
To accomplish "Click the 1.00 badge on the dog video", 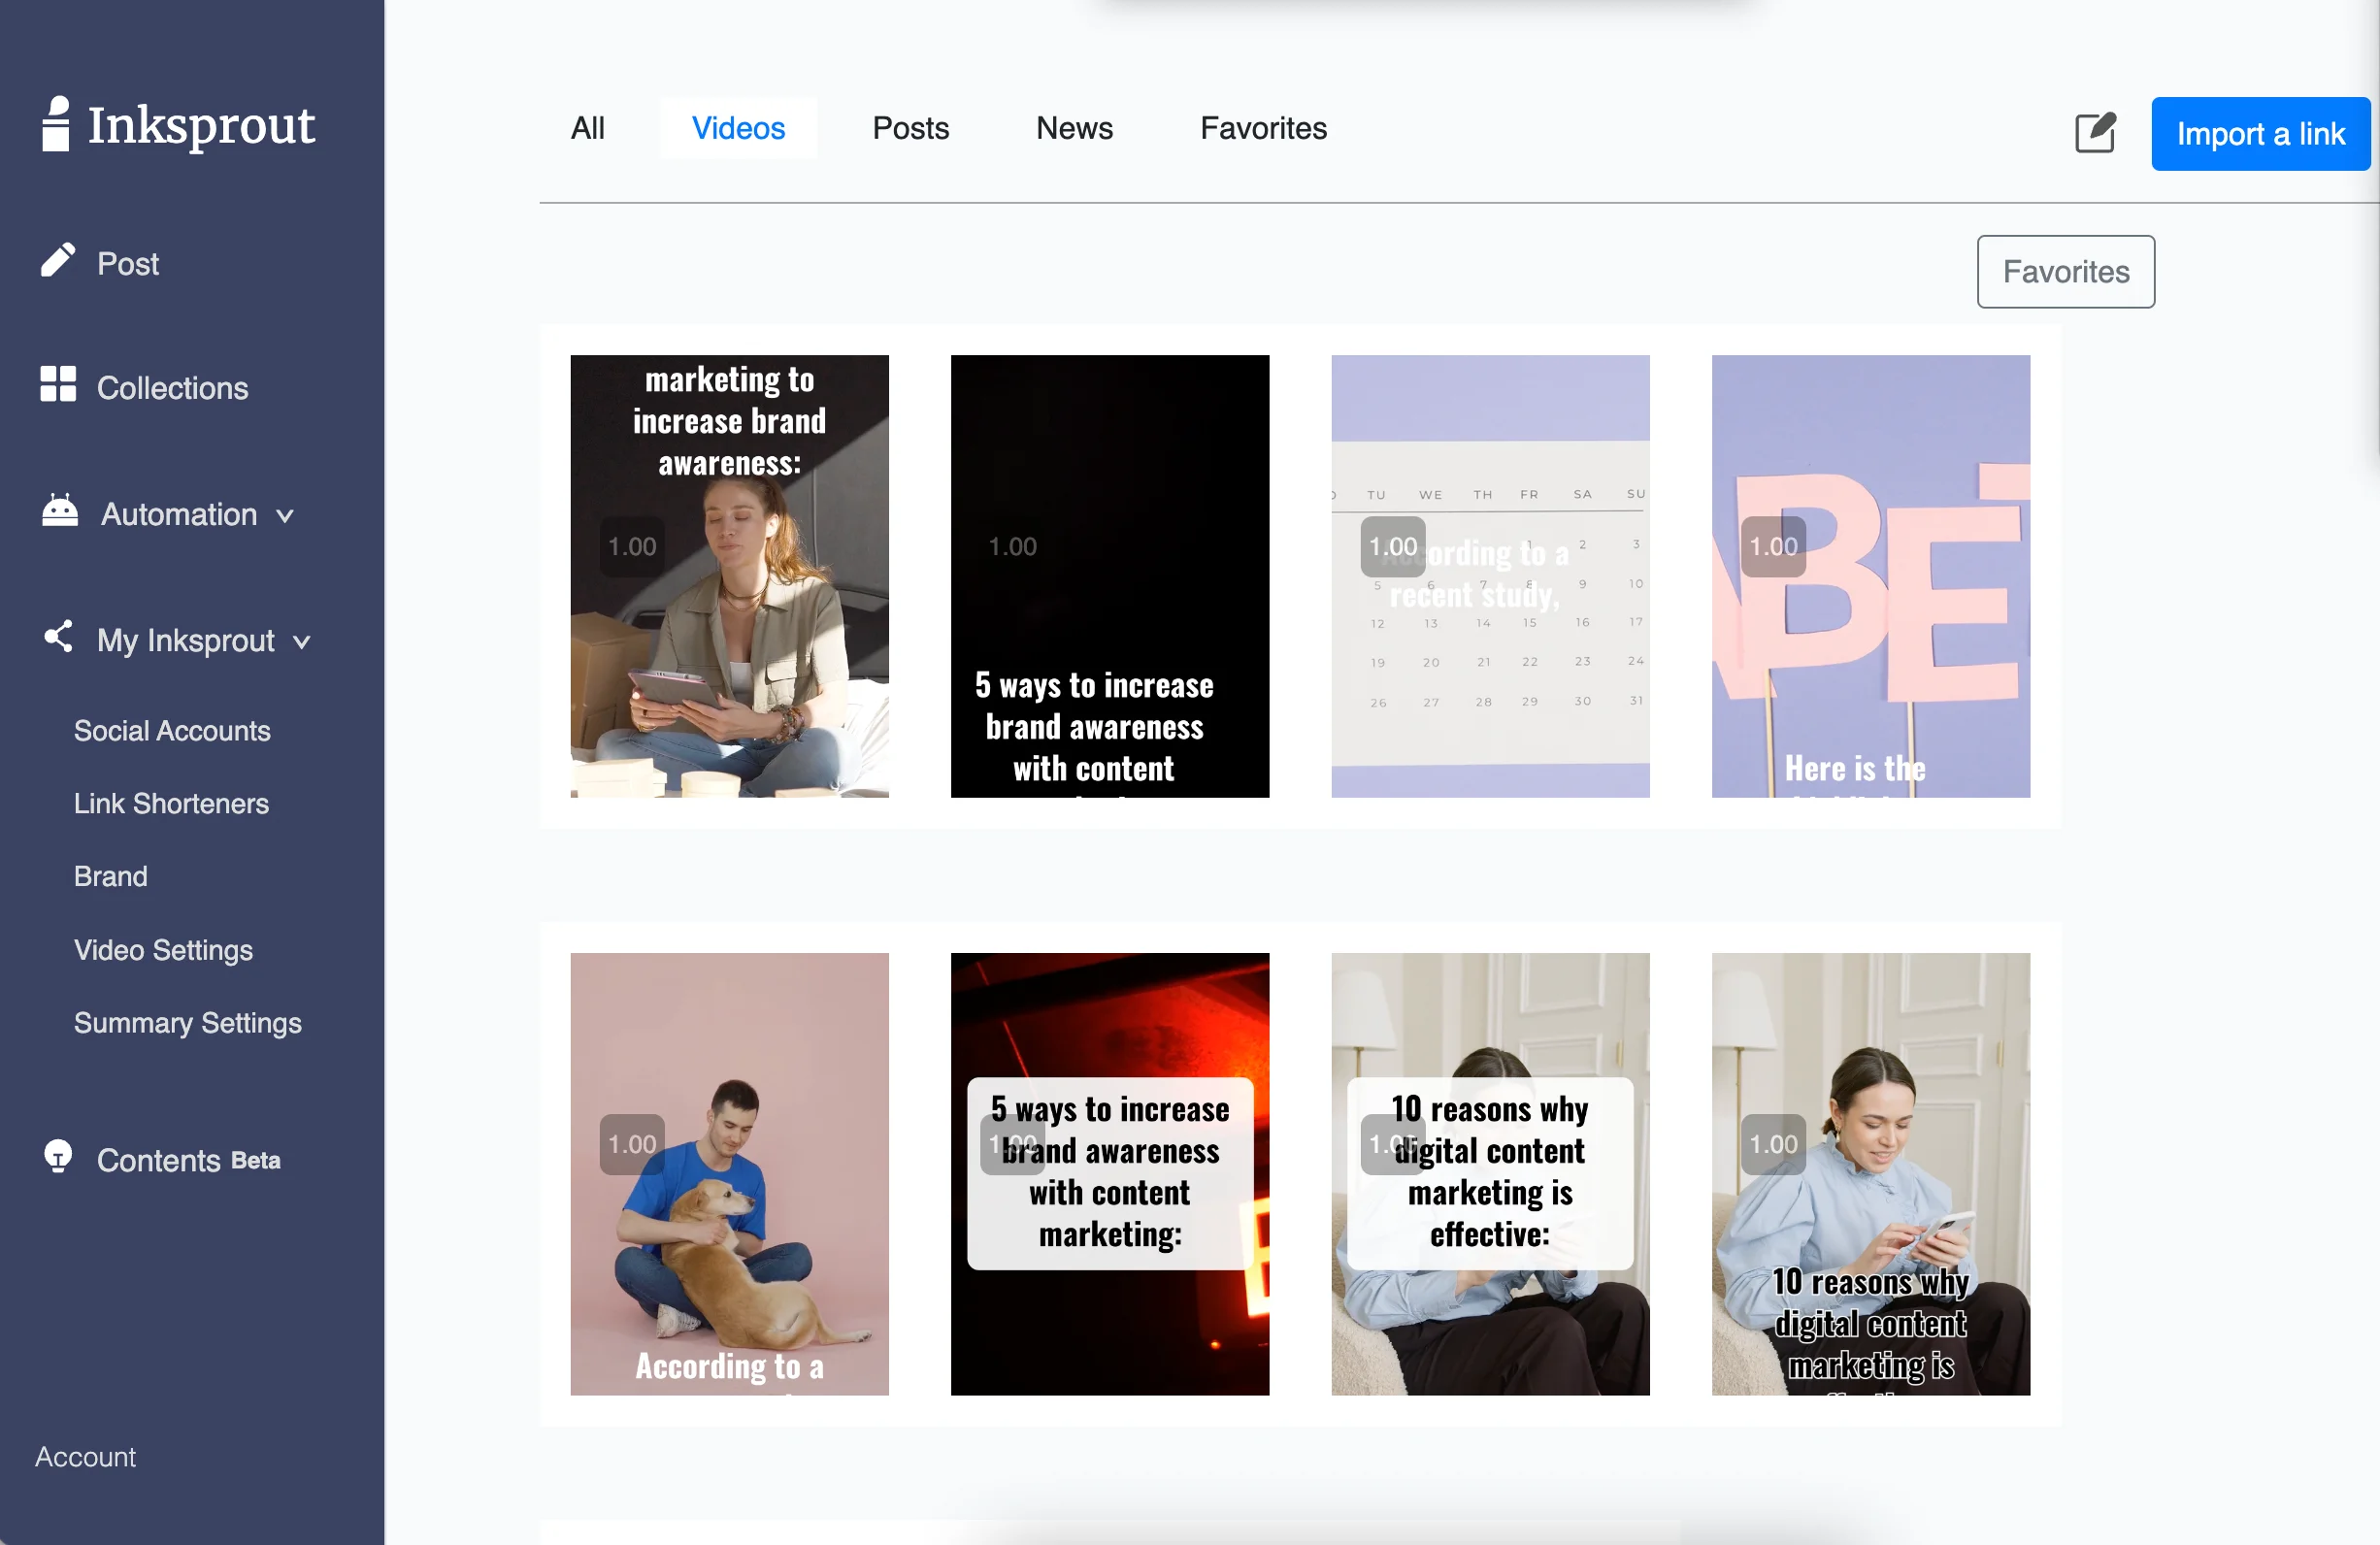I will click(x=630, y=1143).
